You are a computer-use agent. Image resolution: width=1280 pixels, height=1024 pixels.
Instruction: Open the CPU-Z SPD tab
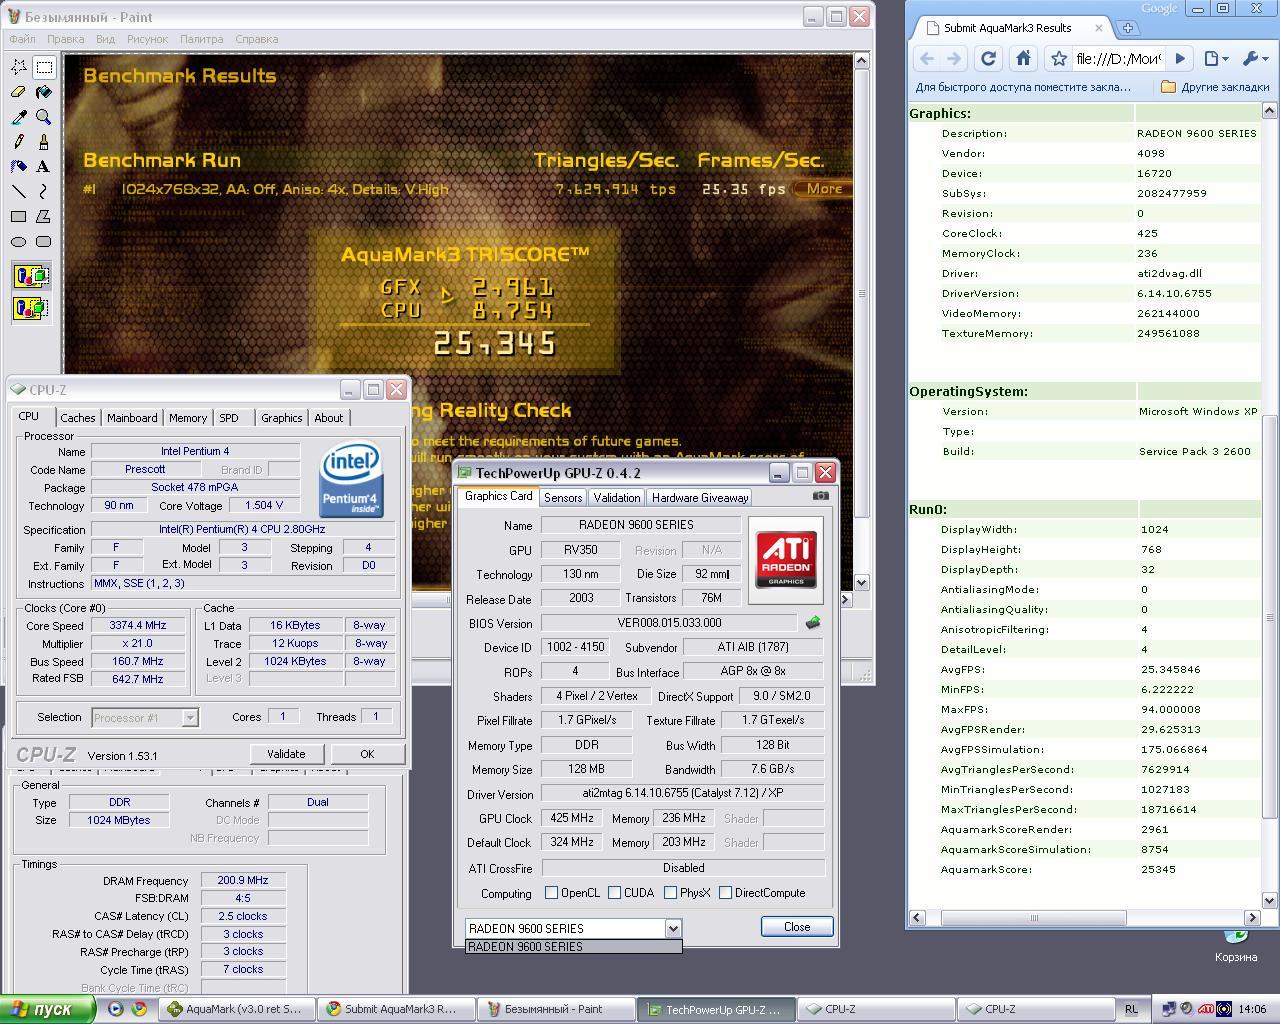(x=229, y=418)
